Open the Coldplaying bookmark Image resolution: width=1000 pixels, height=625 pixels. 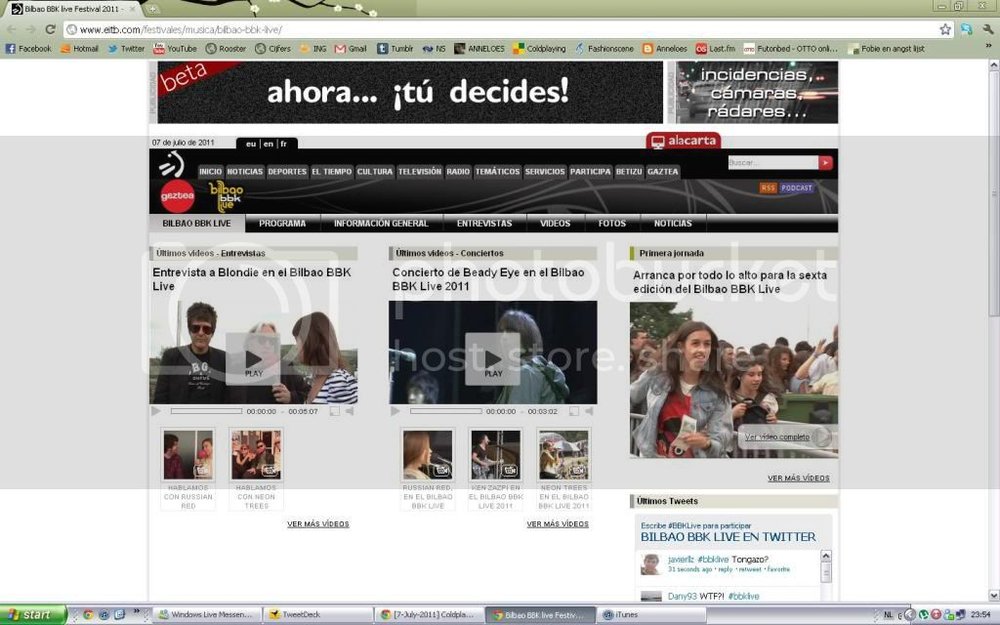540,48
